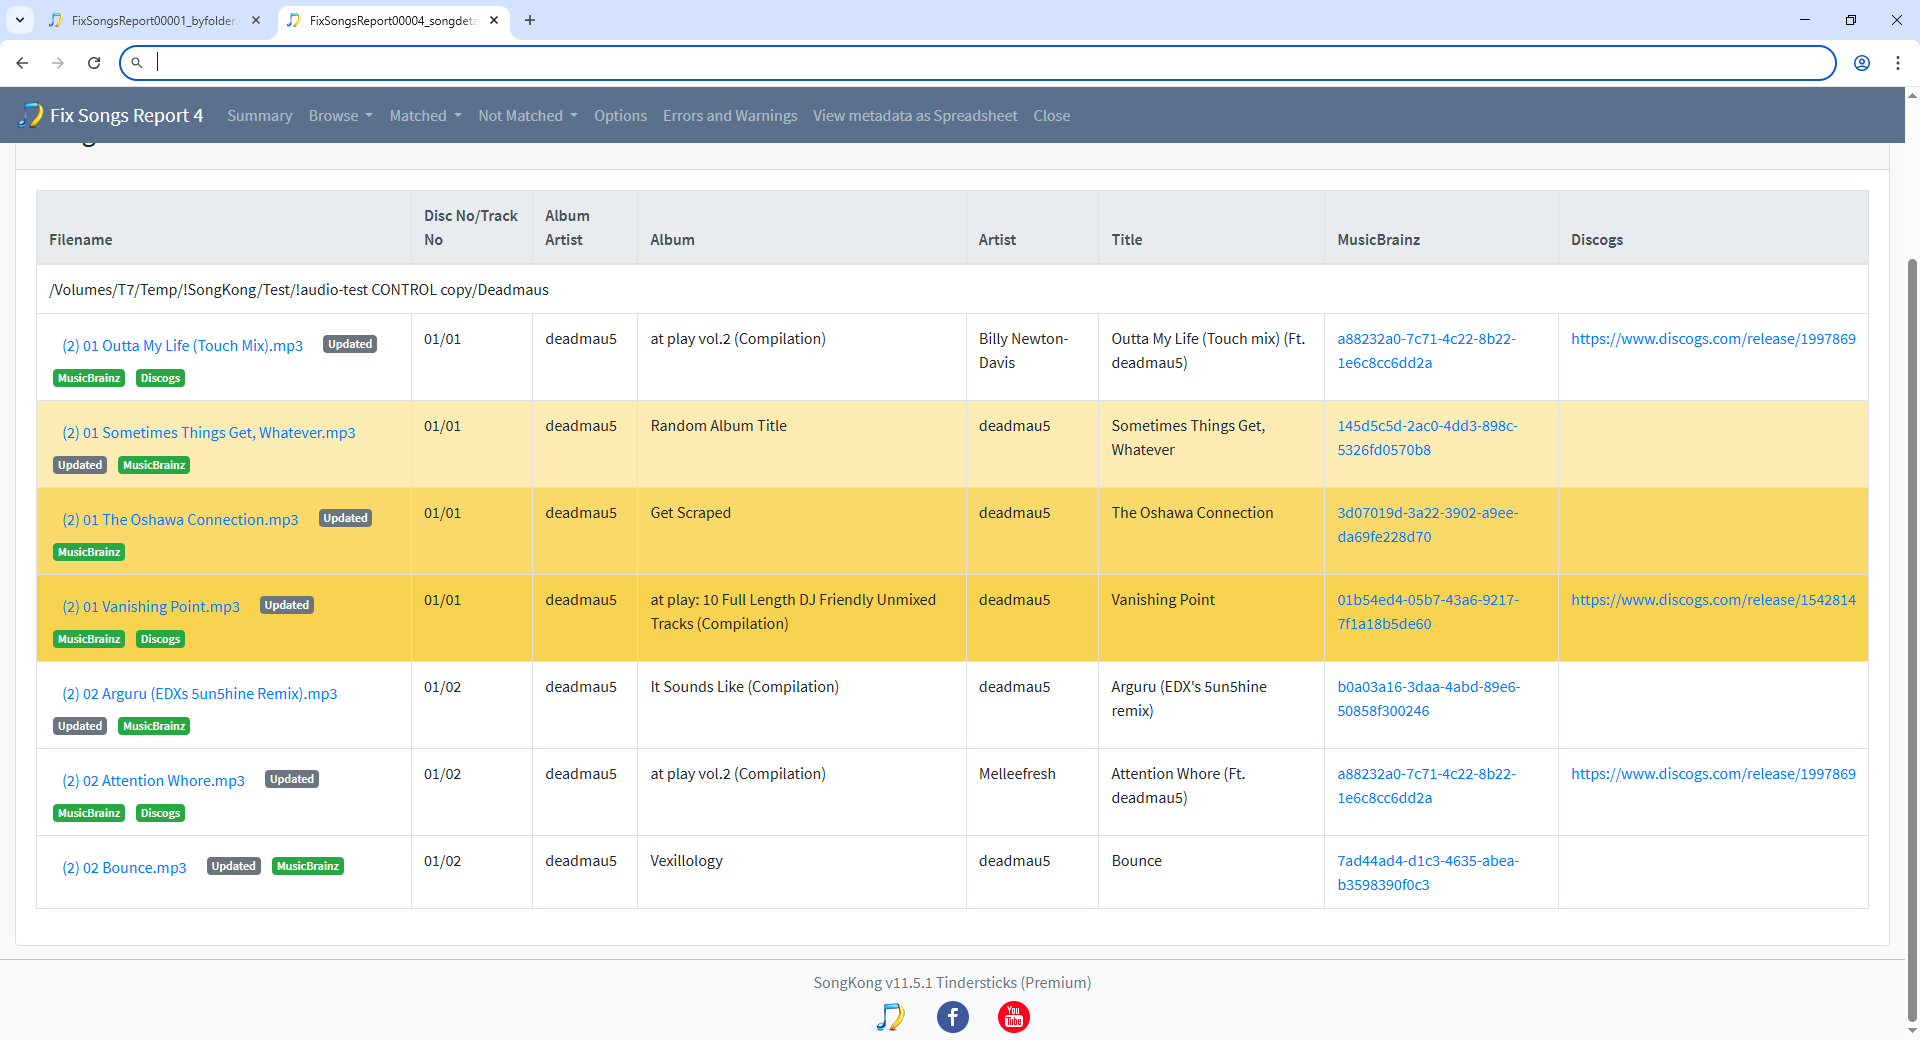Open the Summary menu item
1920x1040 pixels.
pos(260,116)
